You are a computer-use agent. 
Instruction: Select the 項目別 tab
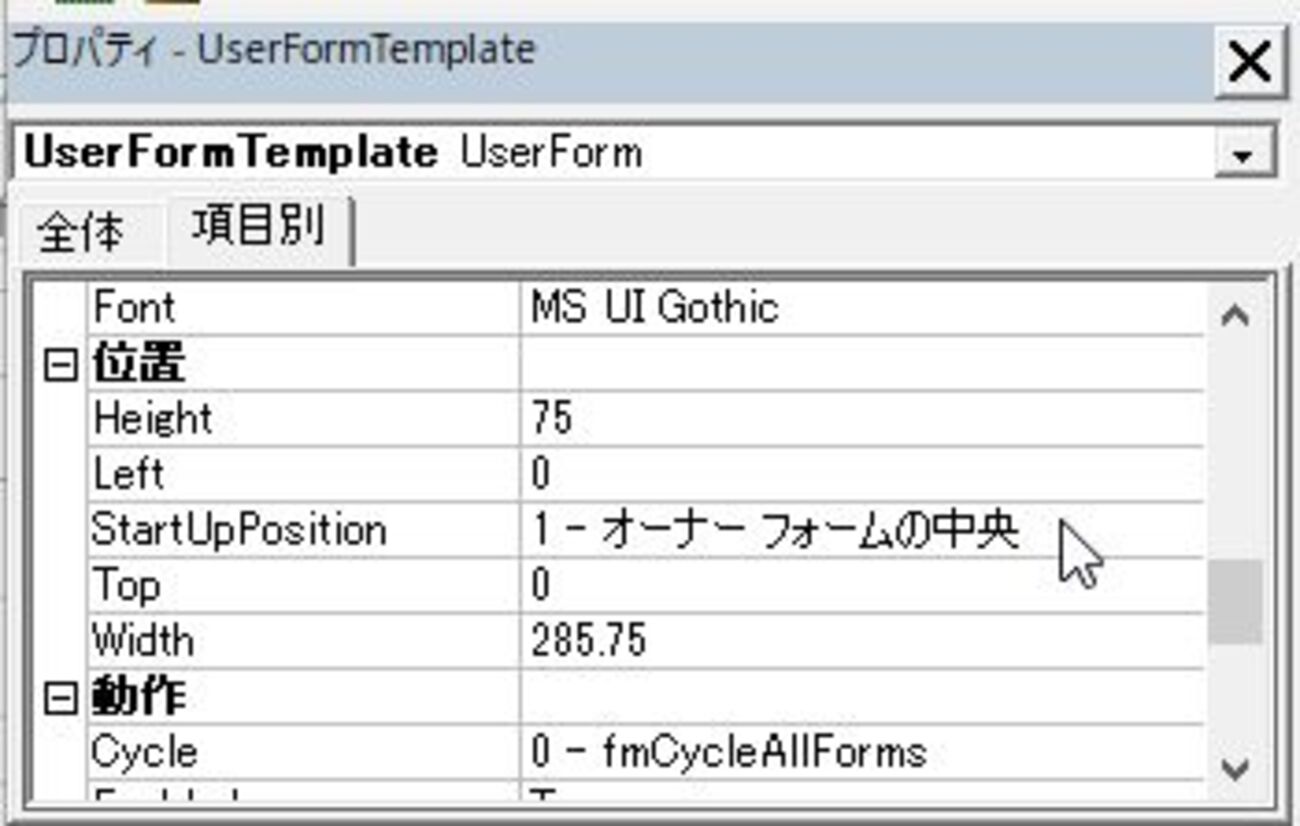258,228
